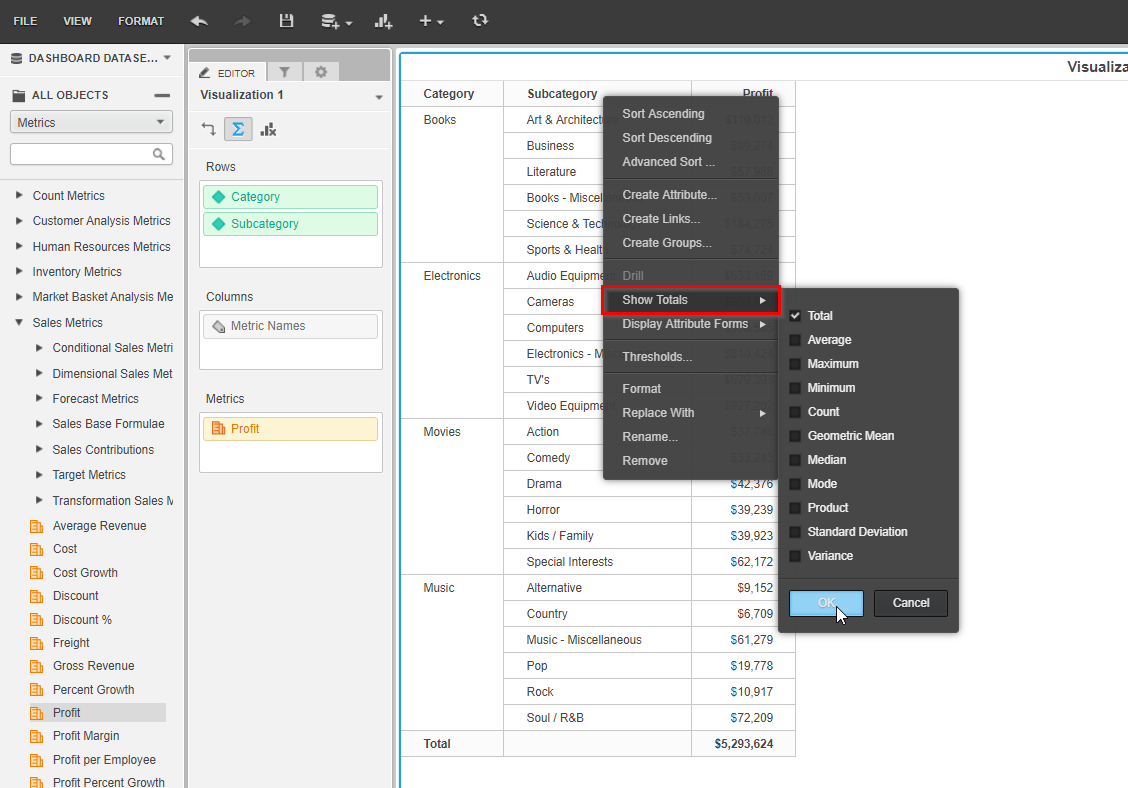Save the dashboard
This screenshot has width=1128, height=788.
tap(286, 20)
